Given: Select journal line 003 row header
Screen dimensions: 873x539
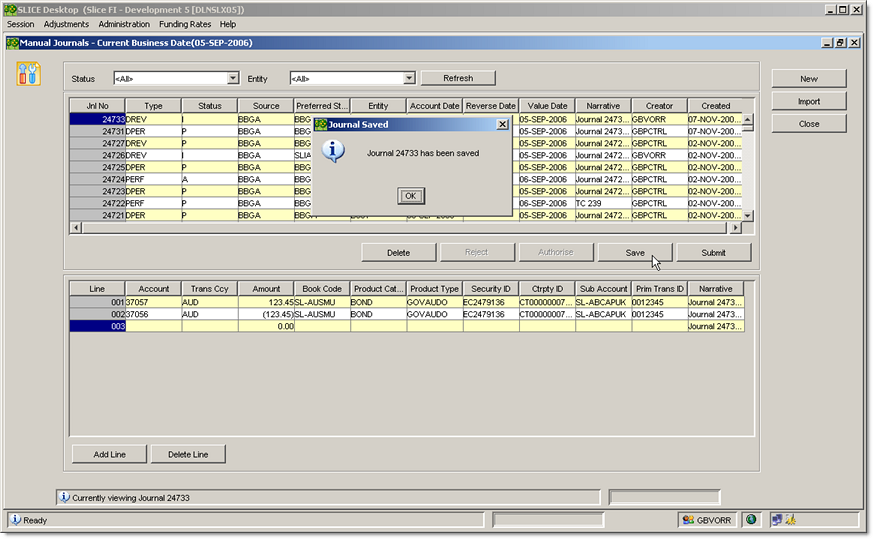Looking at the screenshot, I should [x=97, y=326].
